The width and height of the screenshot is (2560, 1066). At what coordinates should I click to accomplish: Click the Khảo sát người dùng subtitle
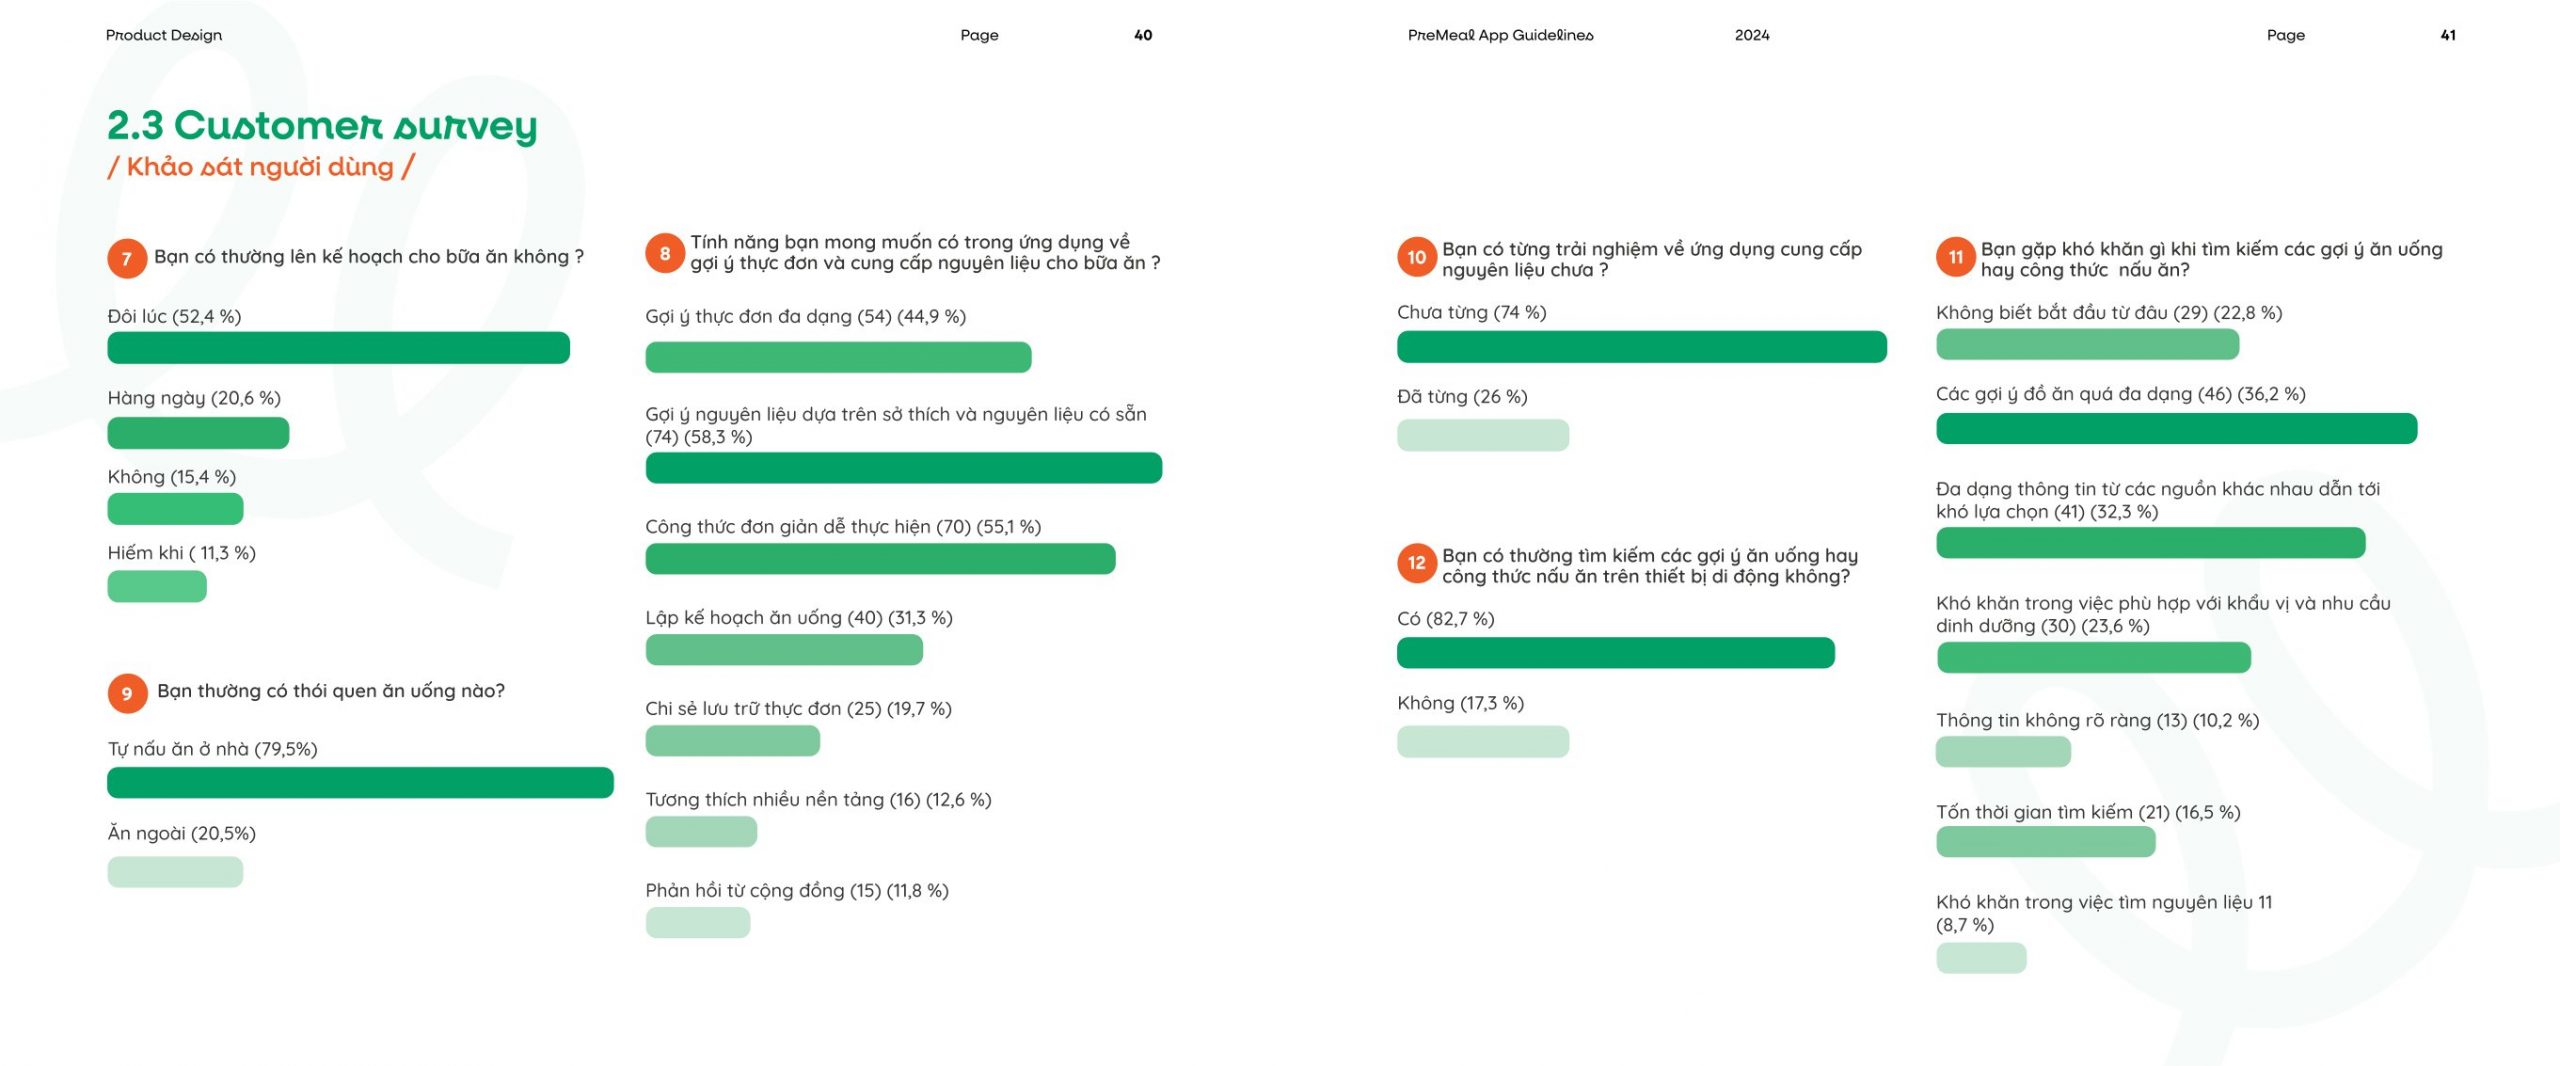(x=261, y=167)
